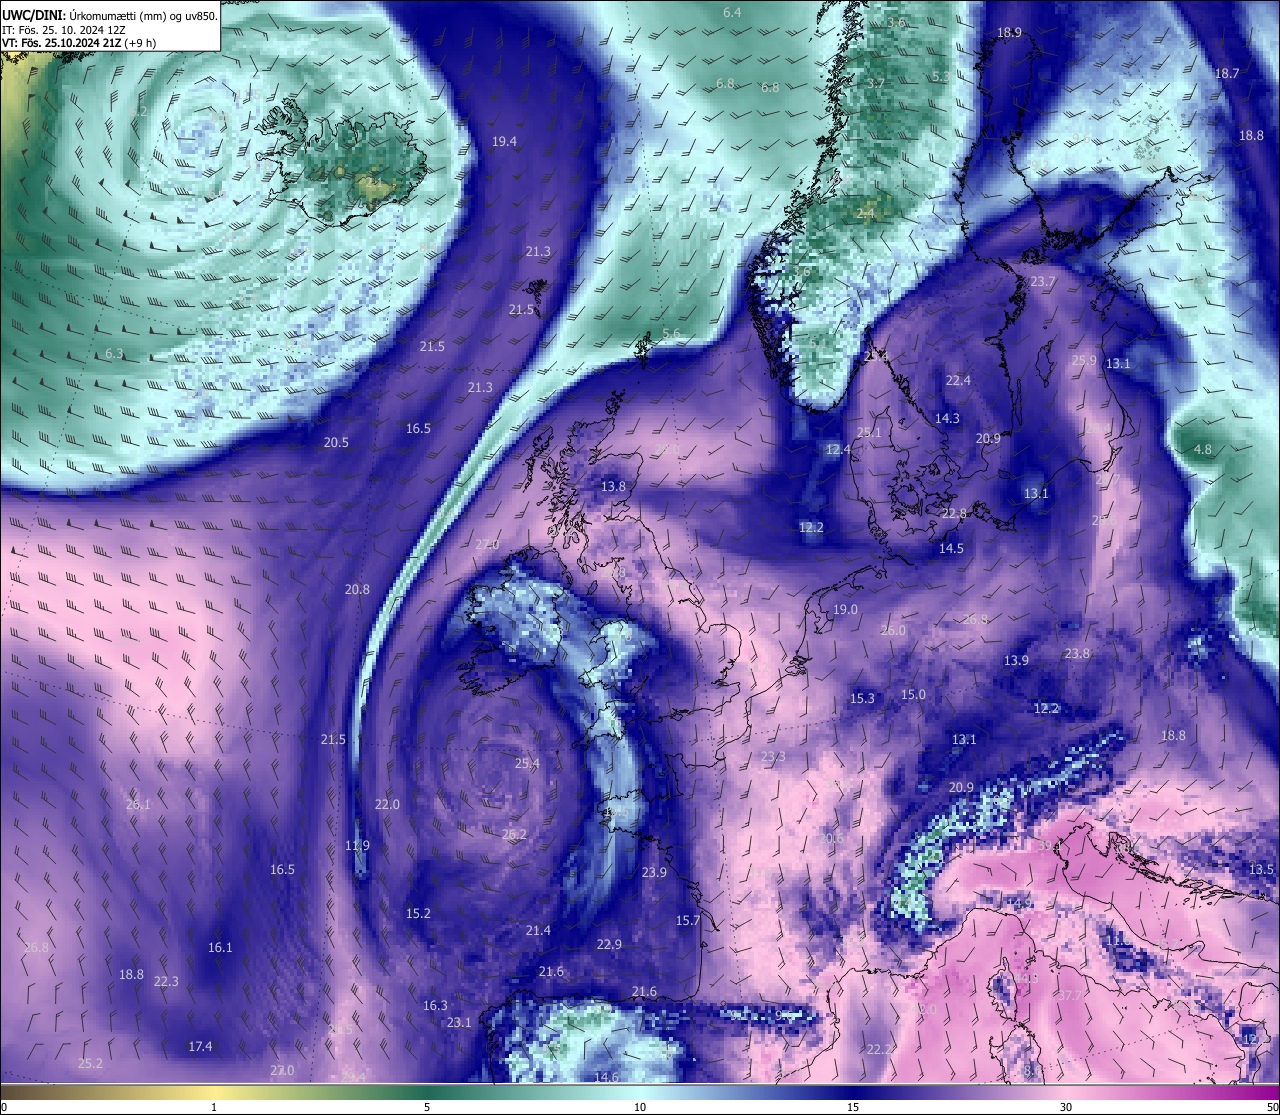
Task: Click the 14.3 value over southern Sweden
Action: point(947,419)
